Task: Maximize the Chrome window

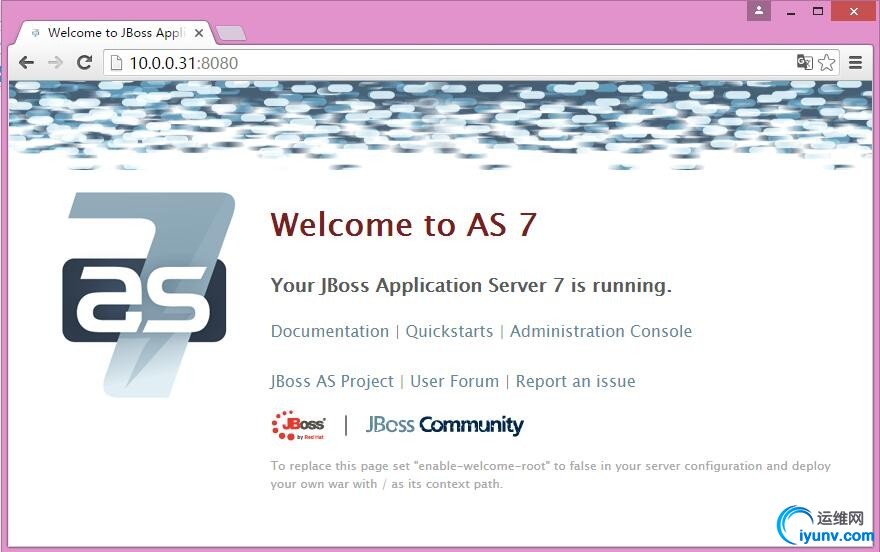Action: pyautogui.click(x=818, y=11)
